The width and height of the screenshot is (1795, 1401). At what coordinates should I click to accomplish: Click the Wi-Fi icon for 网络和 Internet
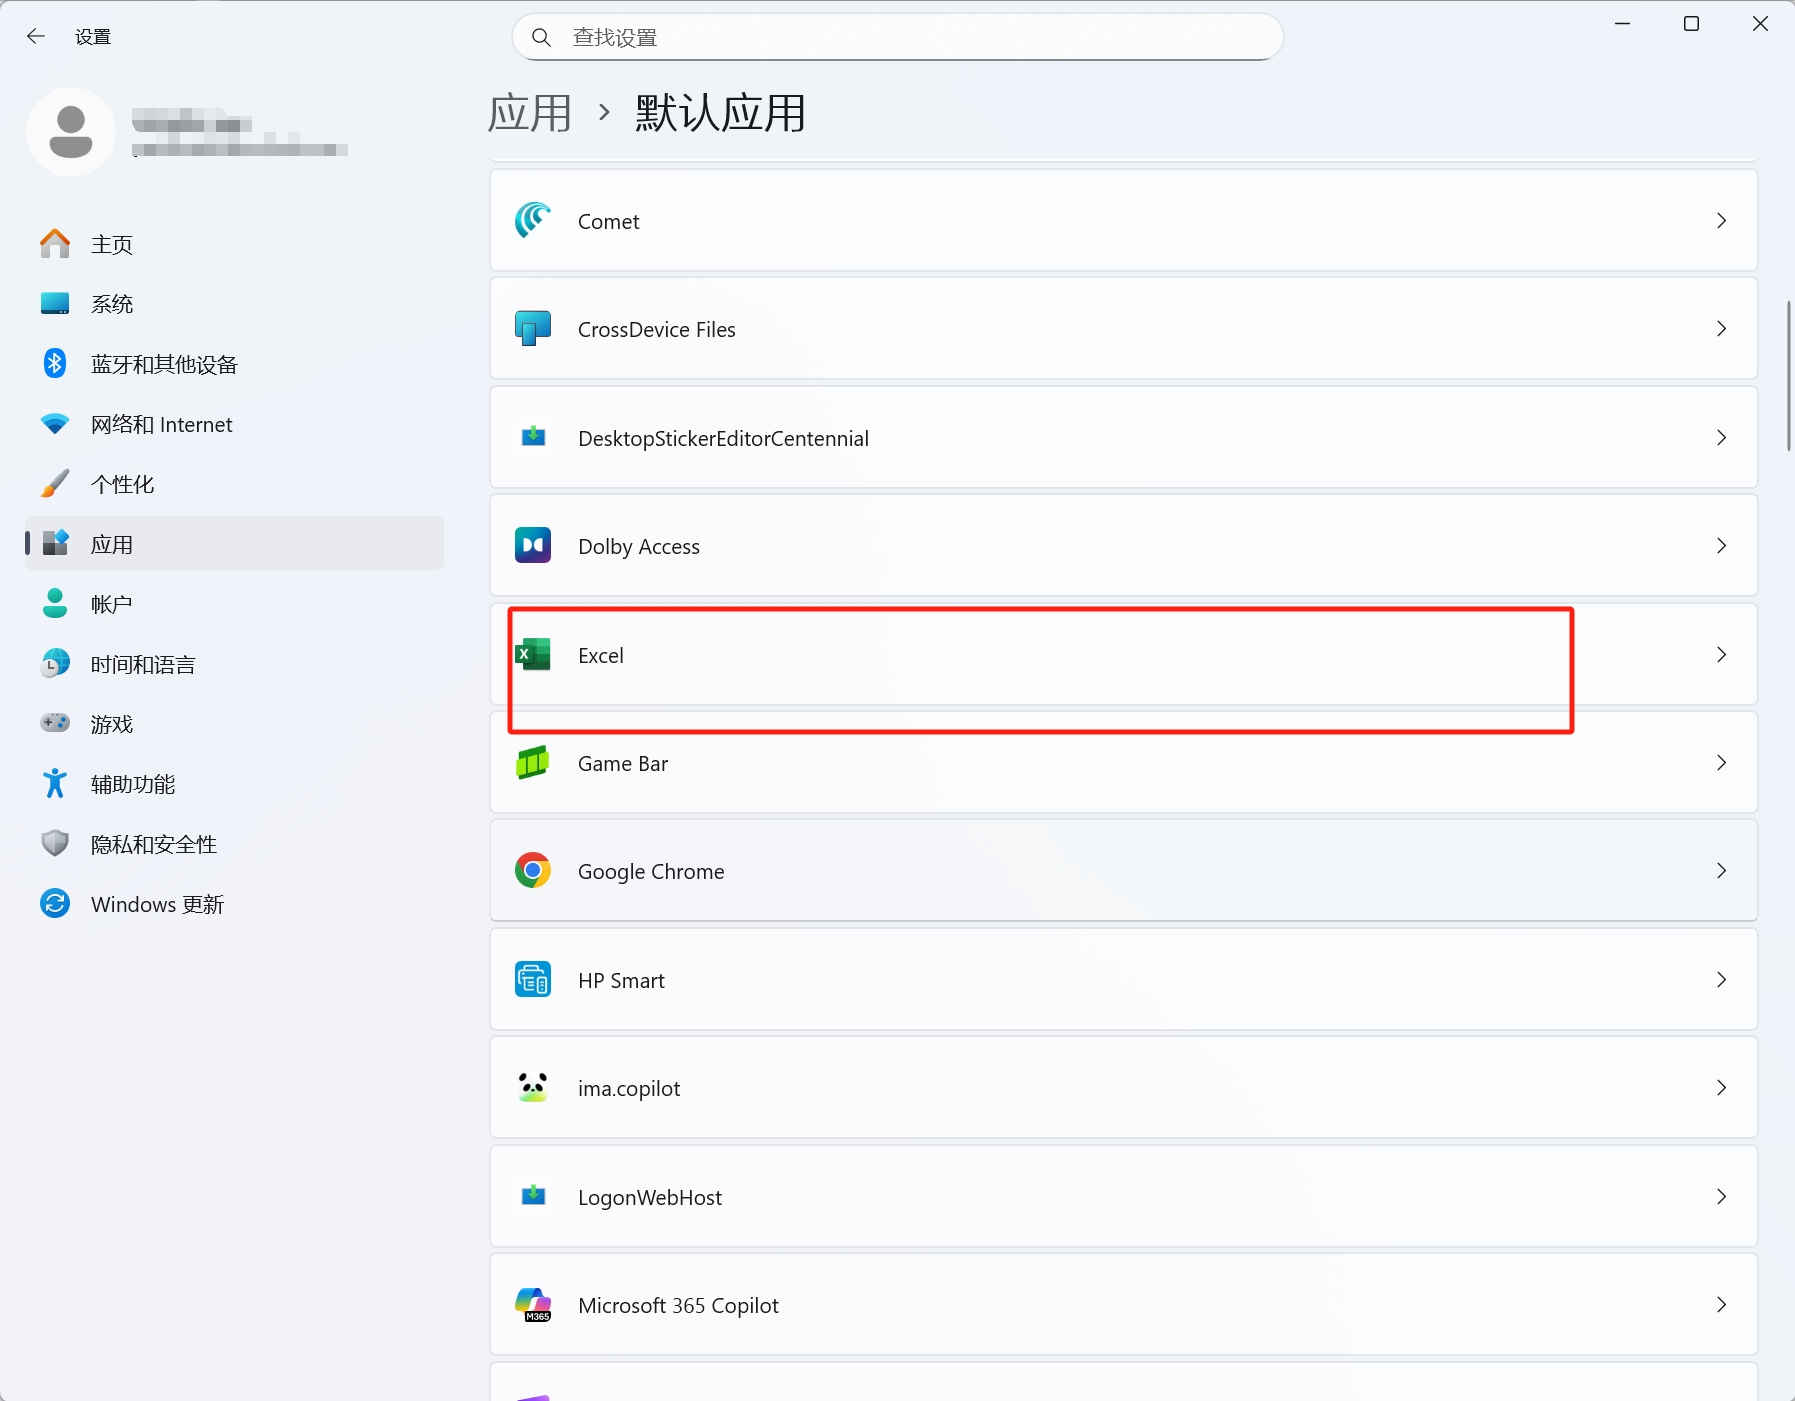(55, 423)
